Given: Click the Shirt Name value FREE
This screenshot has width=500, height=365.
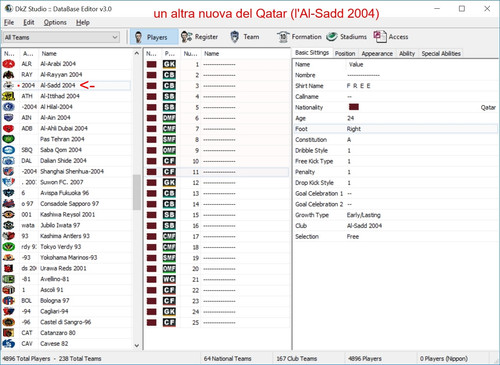Looking at the screenshot, I should pos(359,86).
